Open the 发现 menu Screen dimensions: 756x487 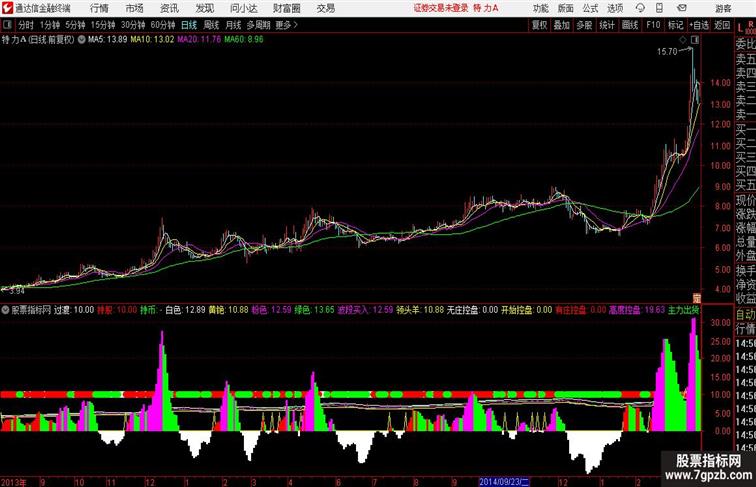(x=204, y=8)
